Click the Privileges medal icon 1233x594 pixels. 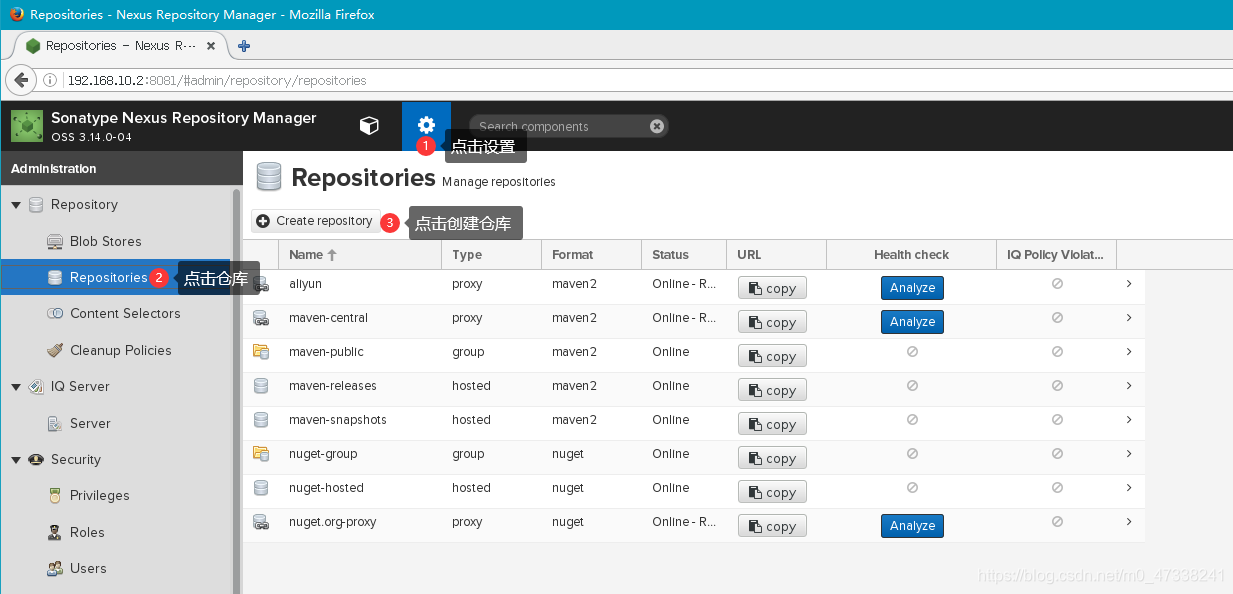click(55, 496)
